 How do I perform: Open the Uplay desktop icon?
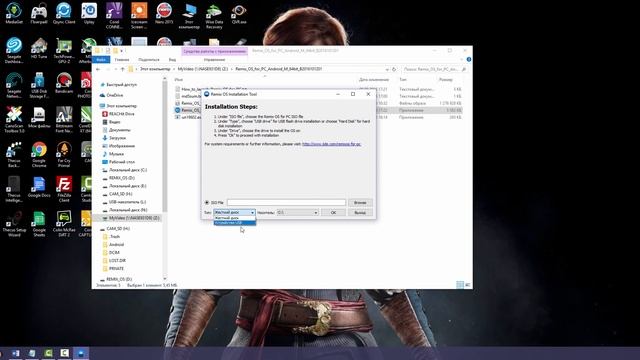89,13
